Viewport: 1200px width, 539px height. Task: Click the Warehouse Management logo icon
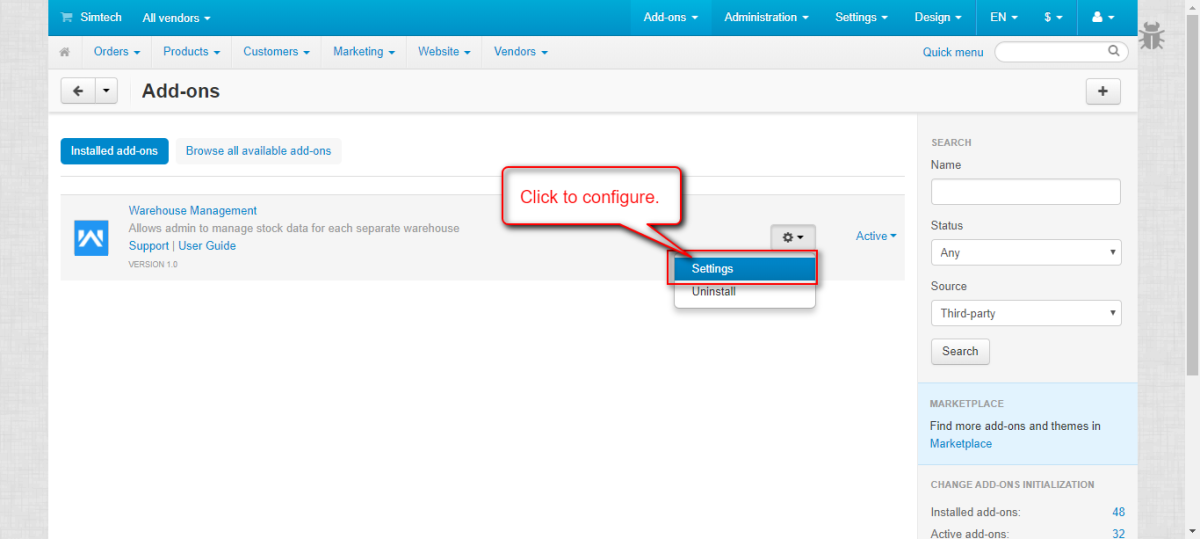pos(91,238)
